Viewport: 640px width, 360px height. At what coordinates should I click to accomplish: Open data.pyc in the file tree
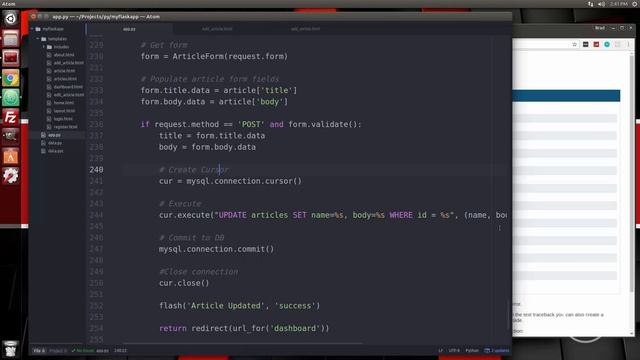point(56,151)
